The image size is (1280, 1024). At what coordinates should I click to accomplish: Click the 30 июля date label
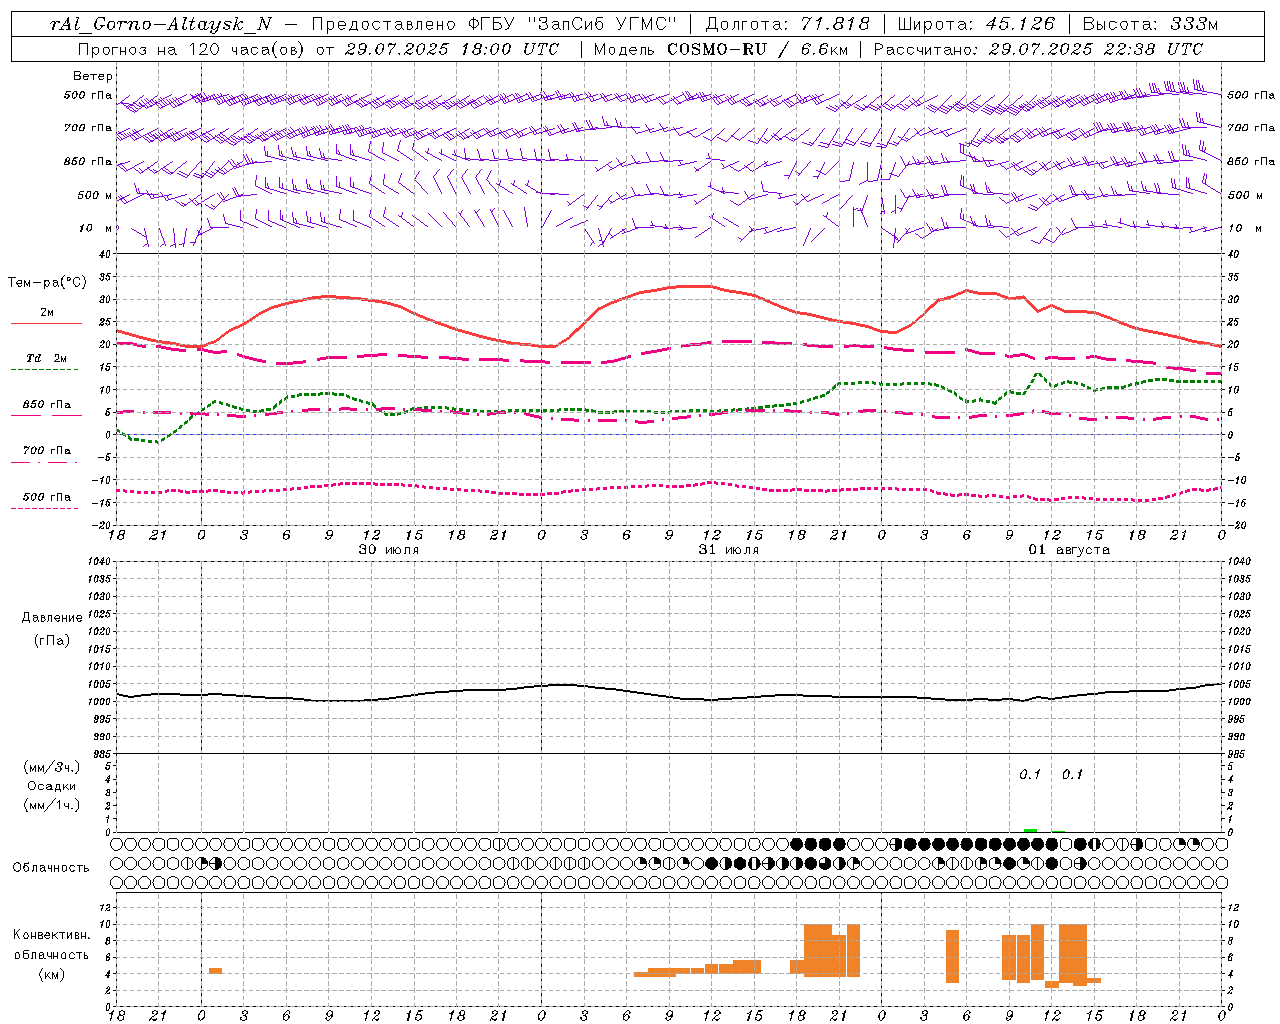(x=389, y=550)
